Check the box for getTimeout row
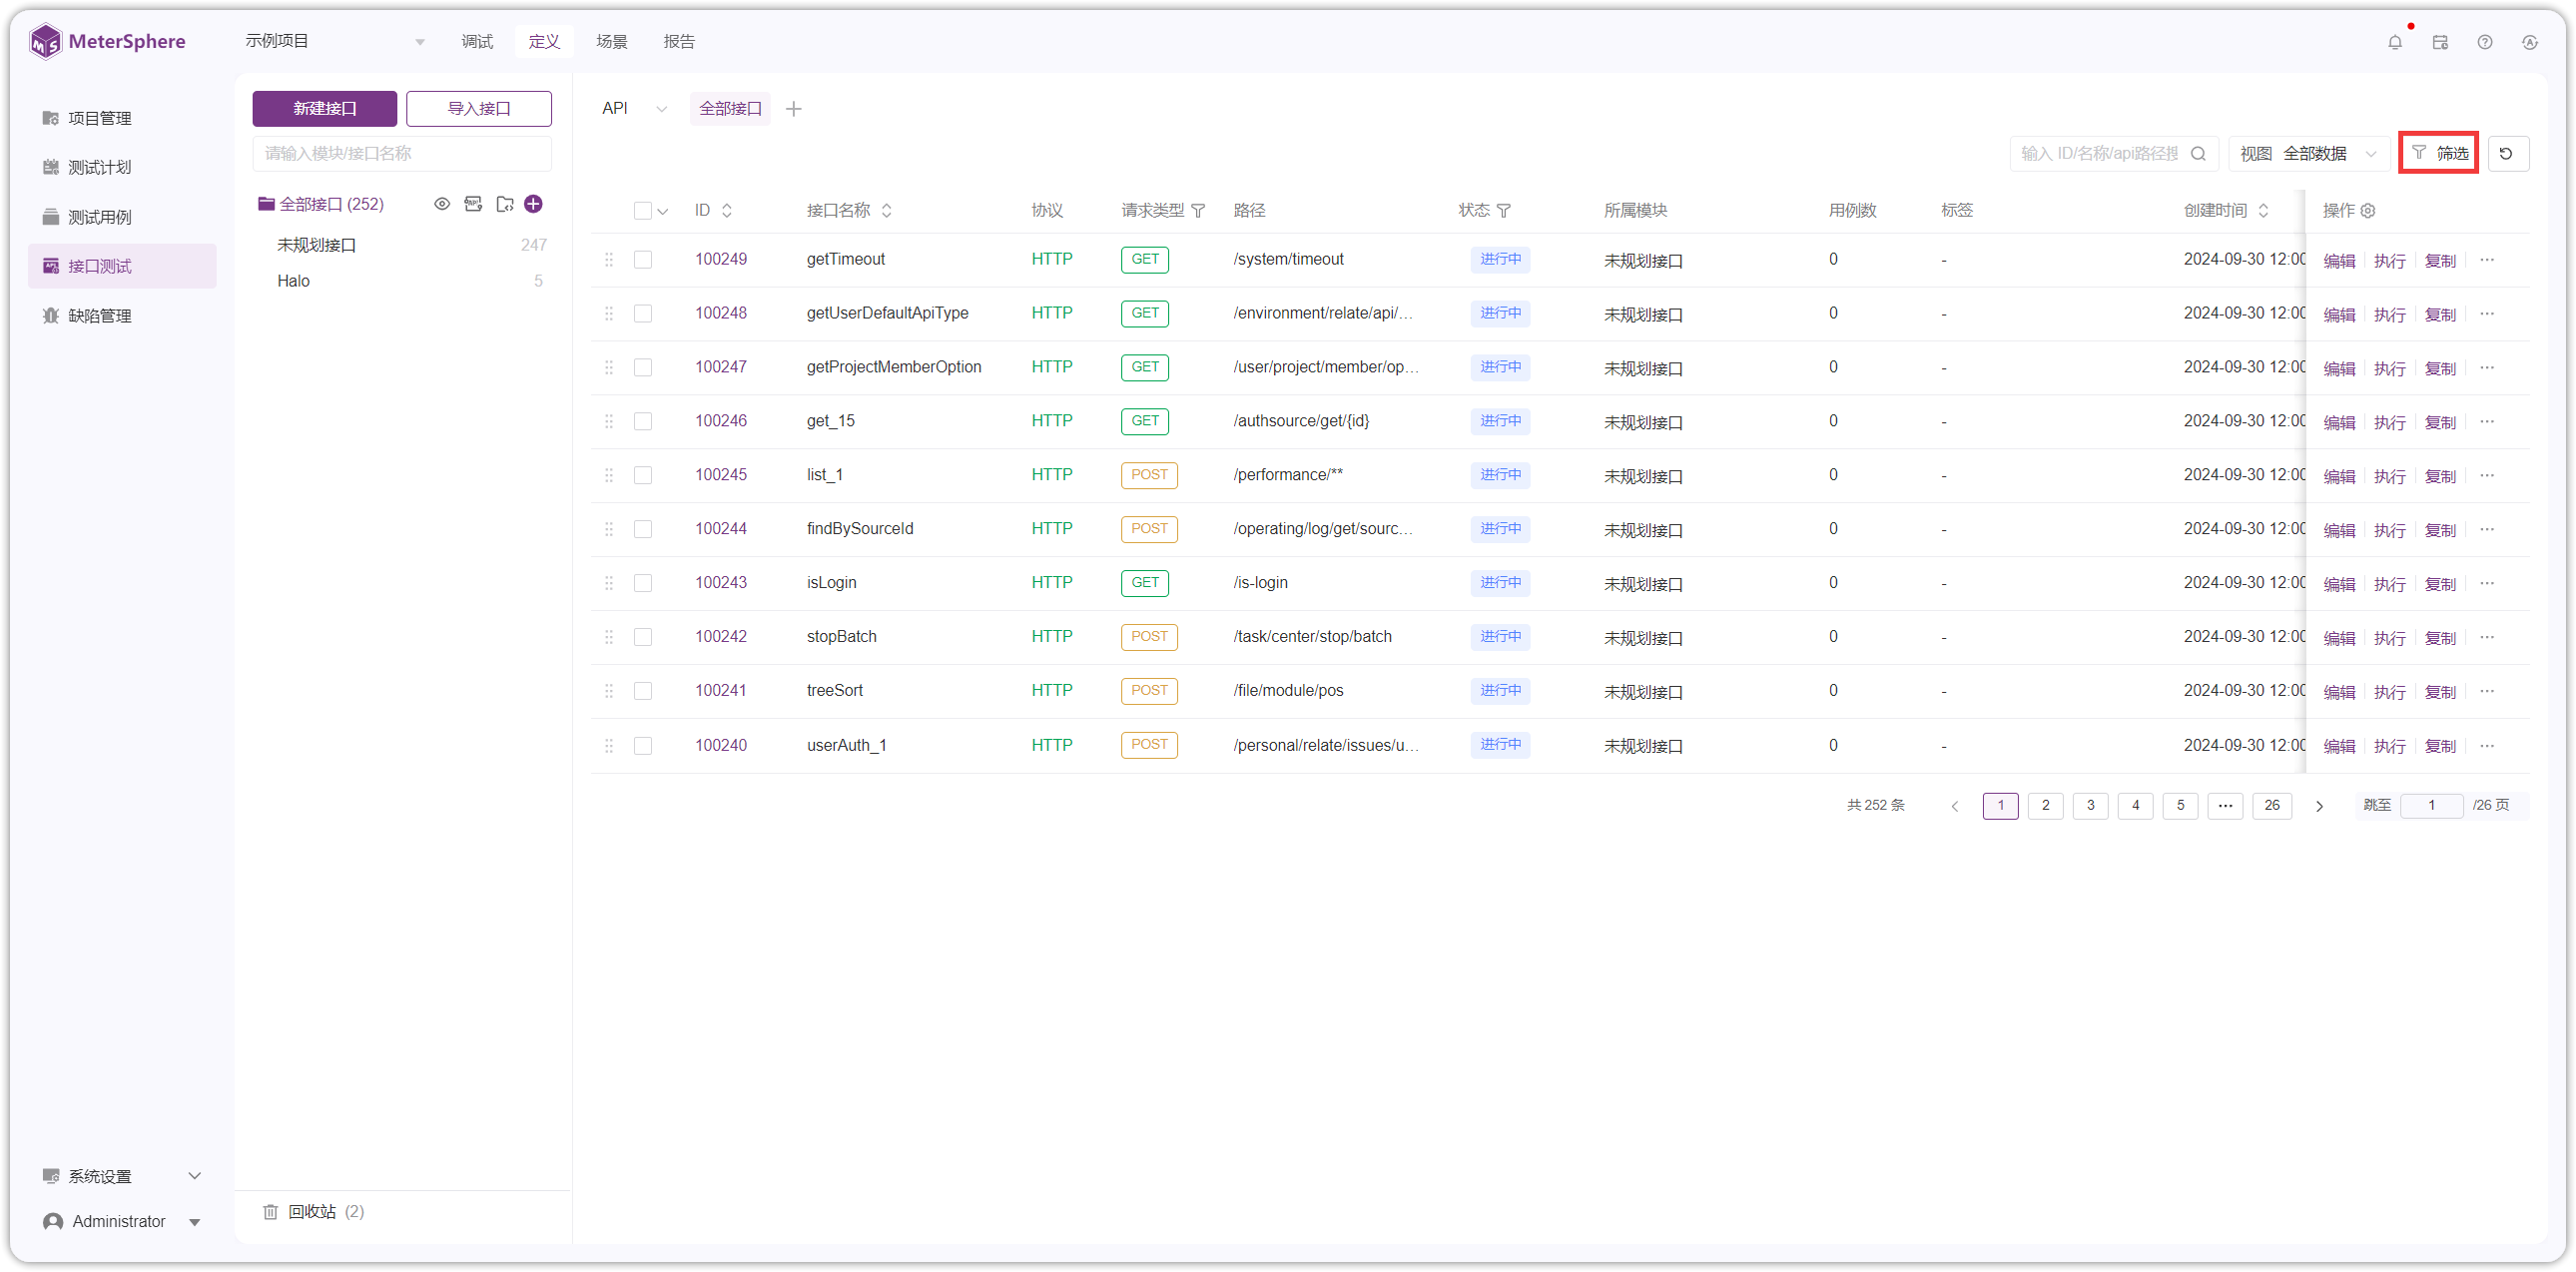This screenshot has width=2576, height=1272. pos(643,259)
